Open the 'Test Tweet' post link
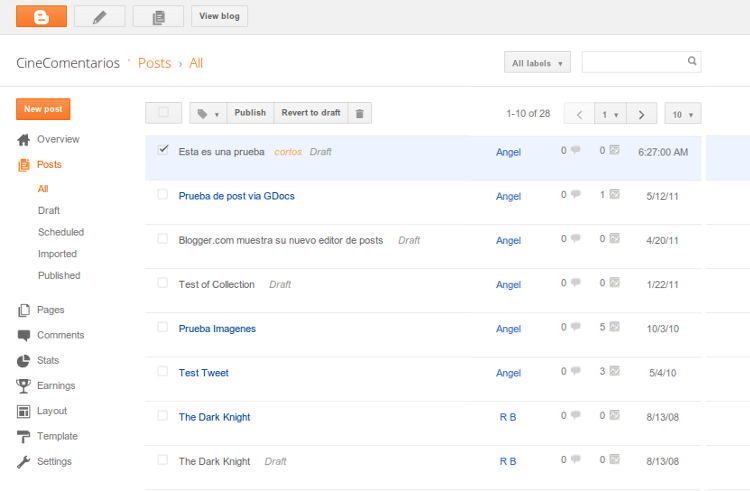The image size is (750, 491). (203, 373)
